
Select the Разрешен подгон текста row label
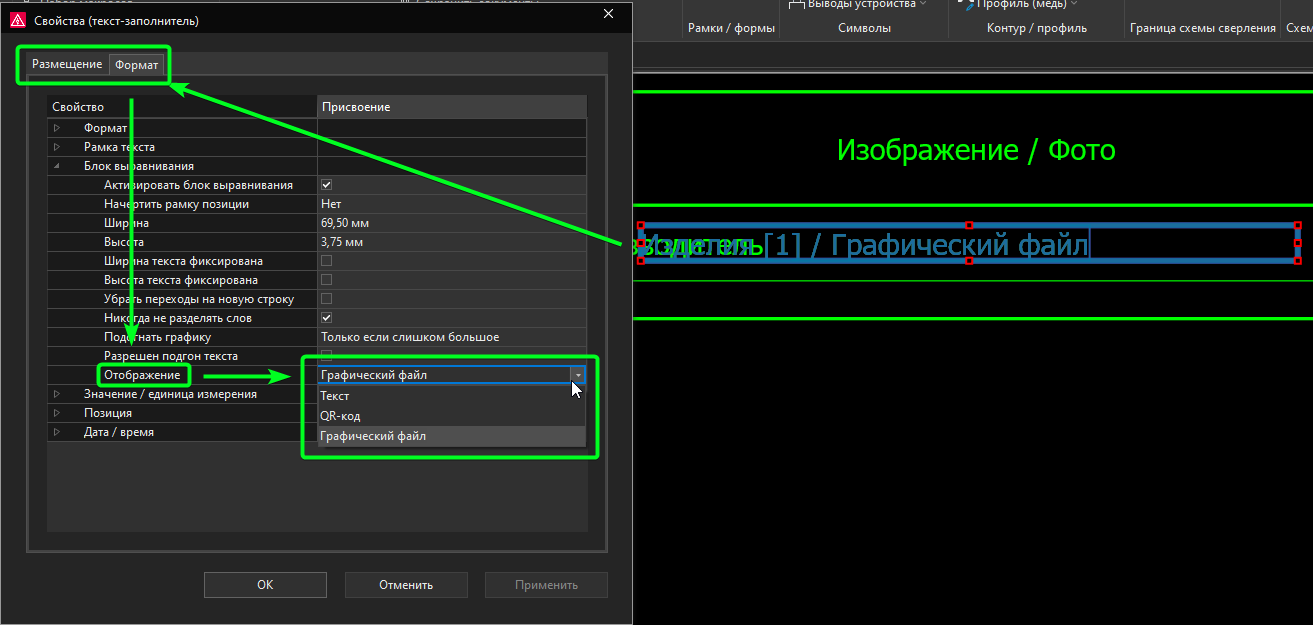click(x=170, y=356)
